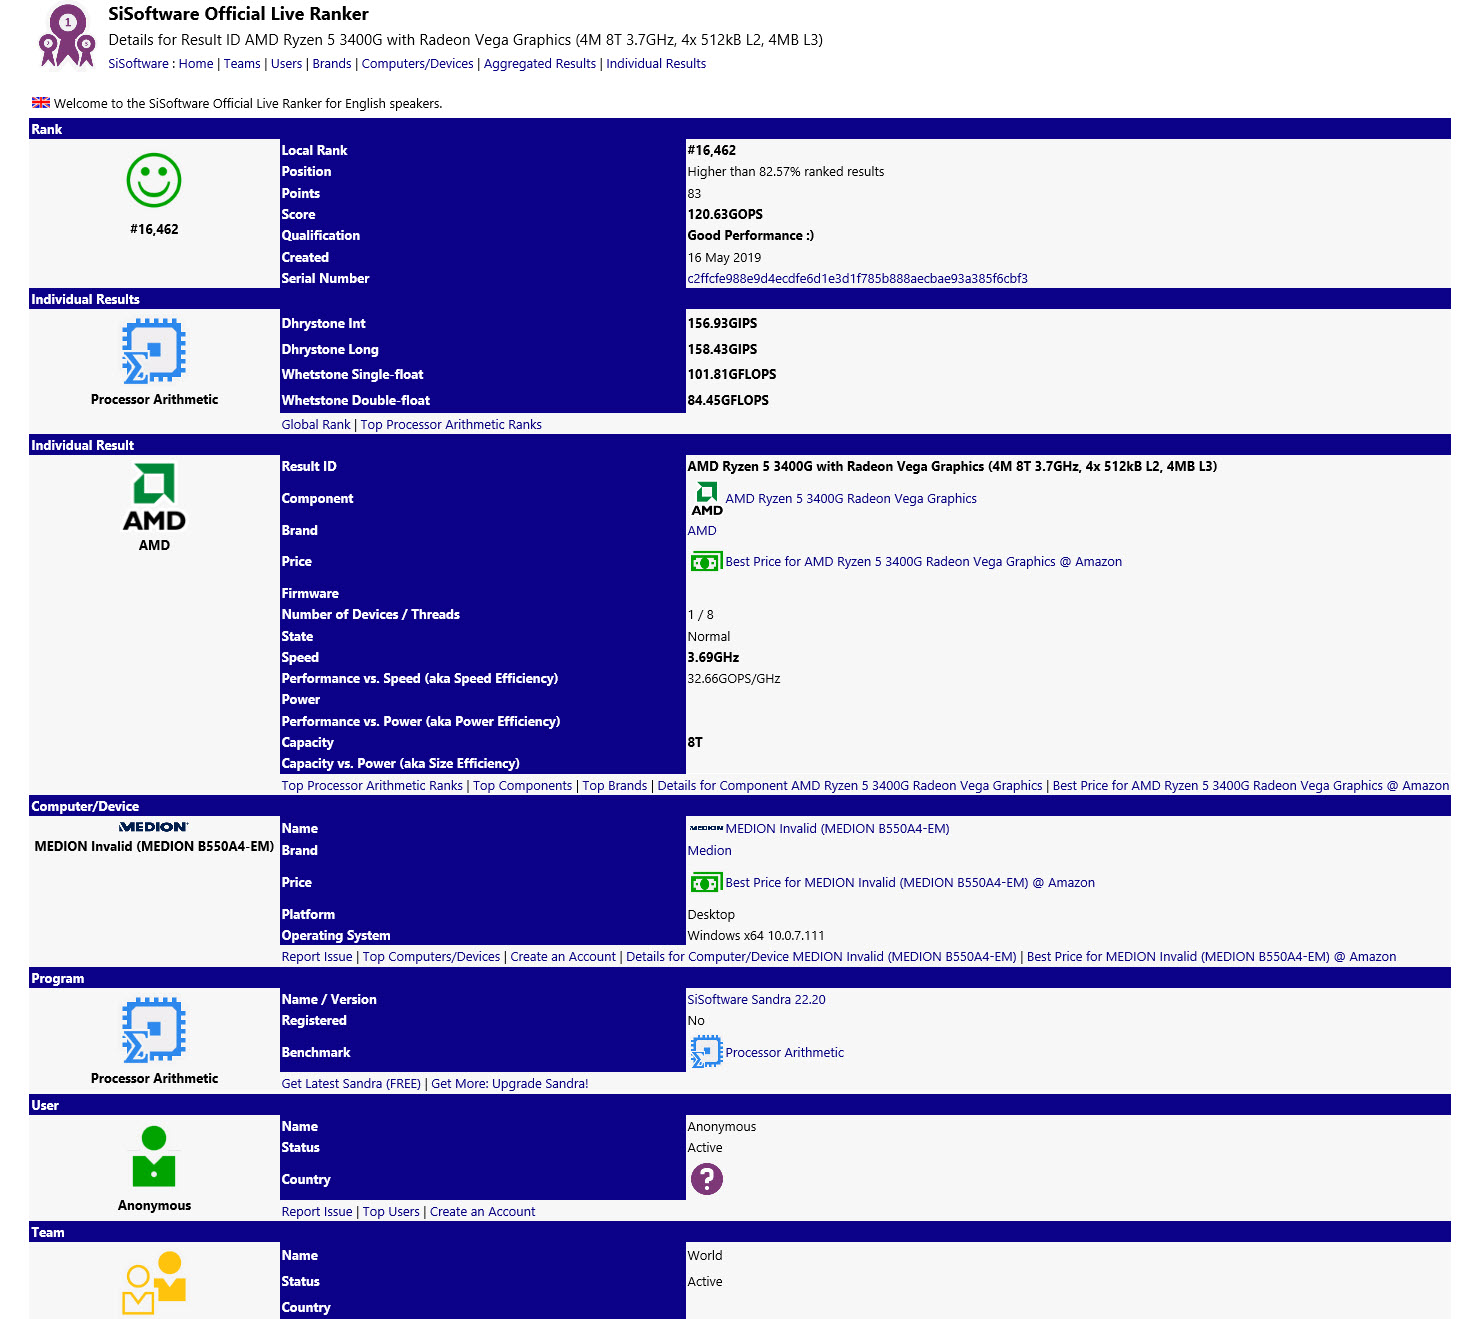Click the green smiley rank icon
The image size is (1483, 1319).
pyautogui.click(x=154, y=180)
